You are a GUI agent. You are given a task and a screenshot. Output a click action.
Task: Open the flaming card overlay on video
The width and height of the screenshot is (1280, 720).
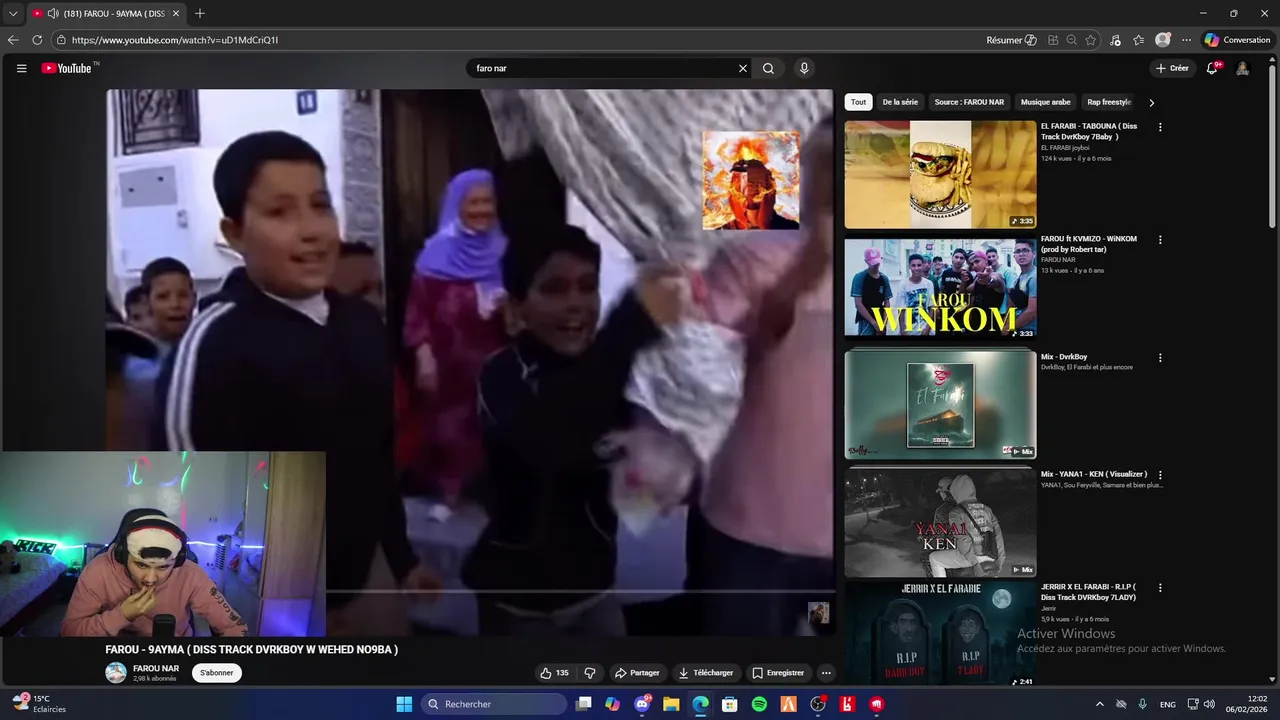(x=751, y=181)
